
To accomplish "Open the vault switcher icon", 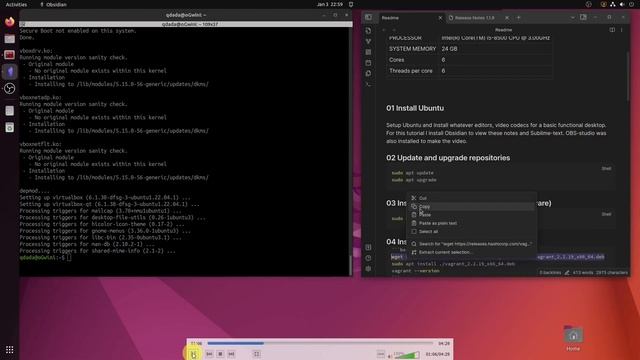I will [x=368, y=247].
